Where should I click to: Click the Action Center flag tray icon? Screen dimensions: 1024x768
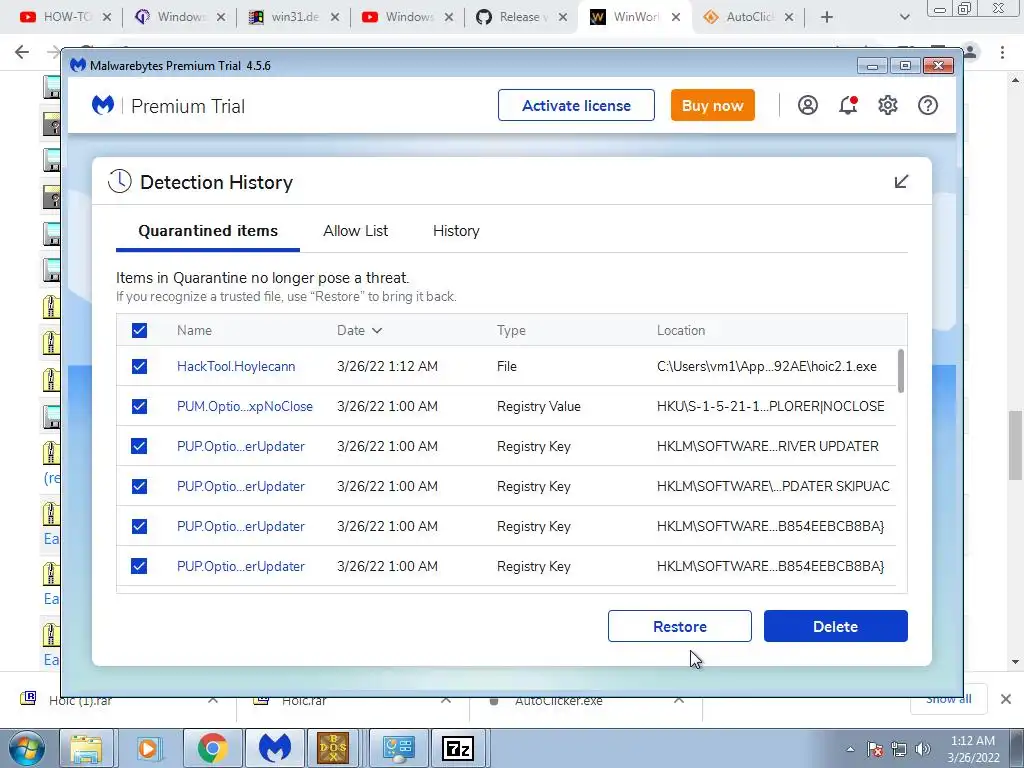tap(875, 749)
